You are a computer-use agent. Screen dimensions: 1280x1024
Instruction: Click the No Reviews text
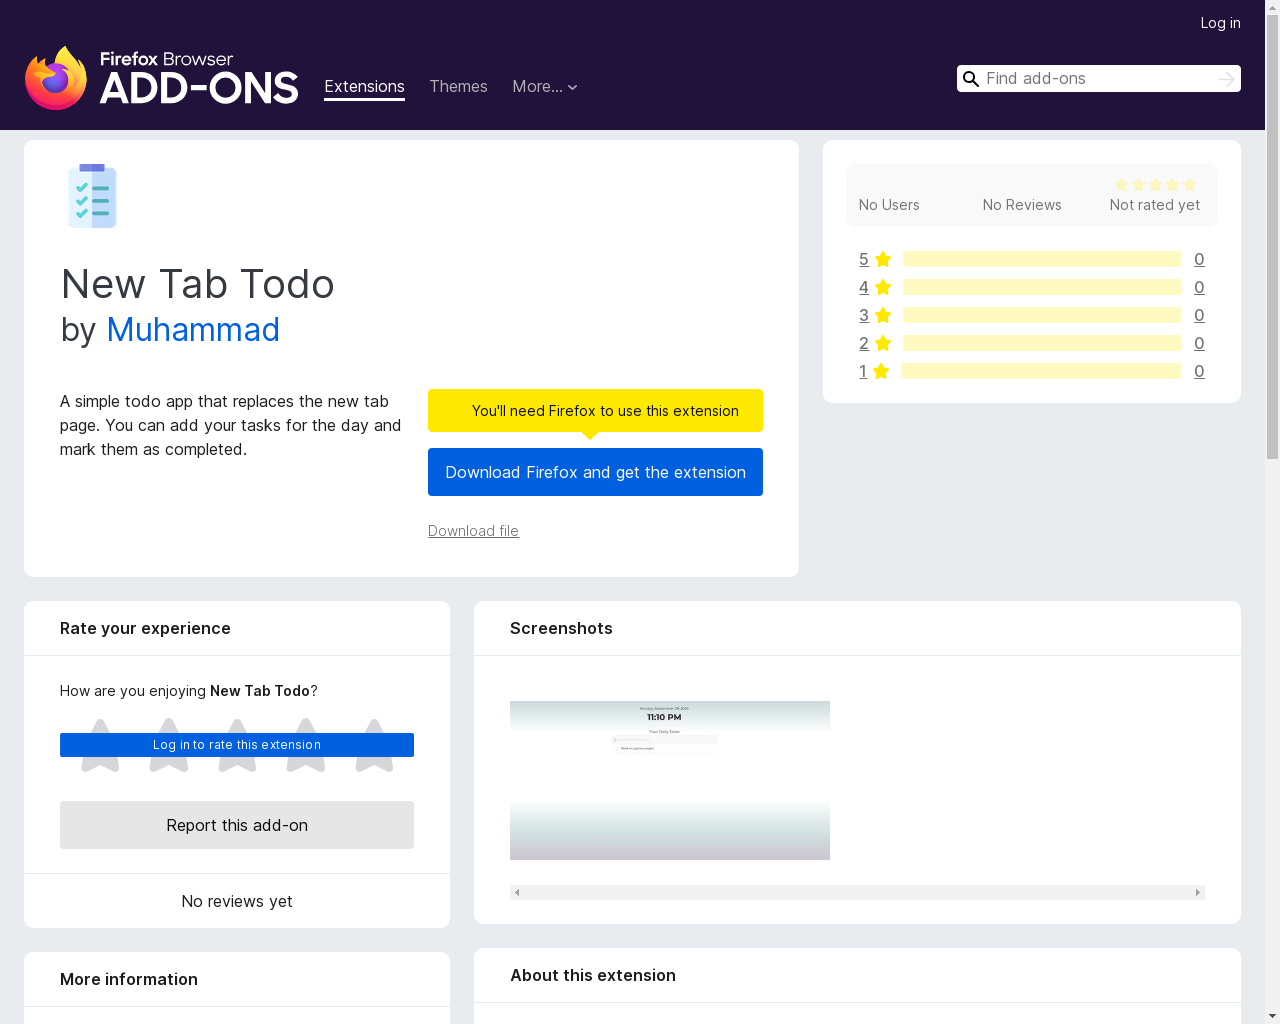coord(1022,205)
